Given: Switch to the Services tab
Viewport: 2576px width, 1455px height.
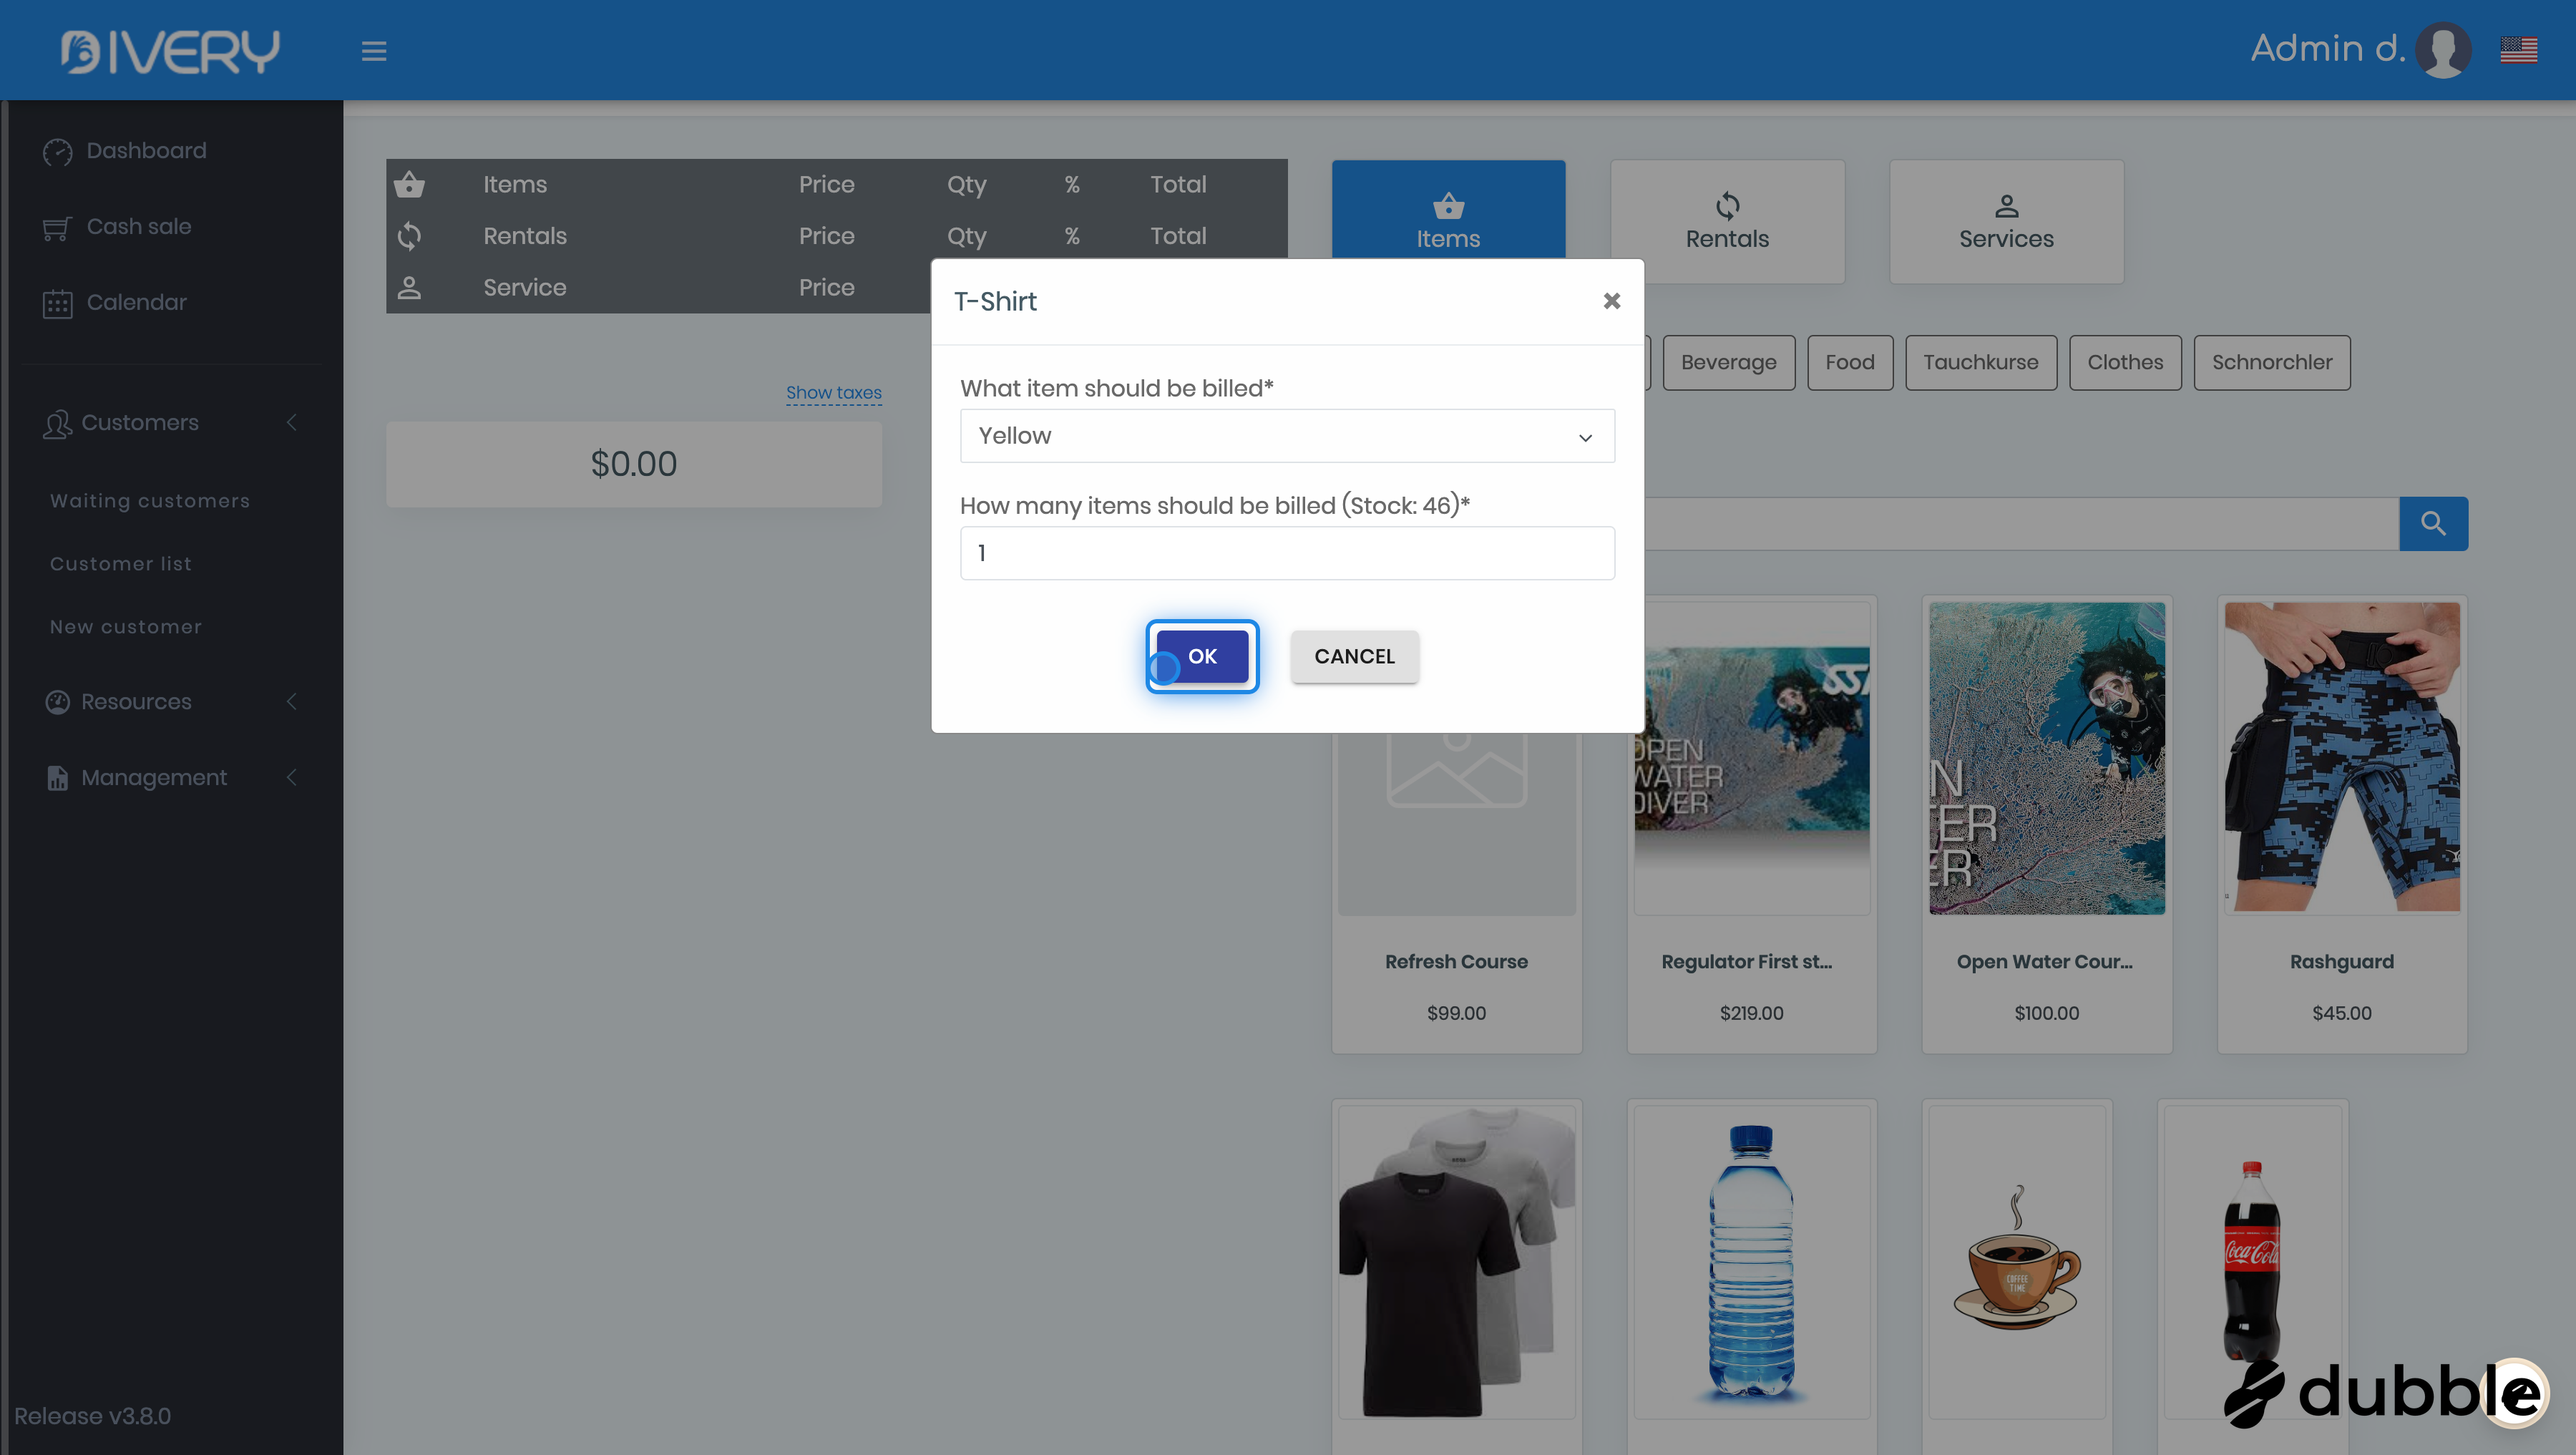Looking at the screenshot, I should click(x=2005, y=221).
